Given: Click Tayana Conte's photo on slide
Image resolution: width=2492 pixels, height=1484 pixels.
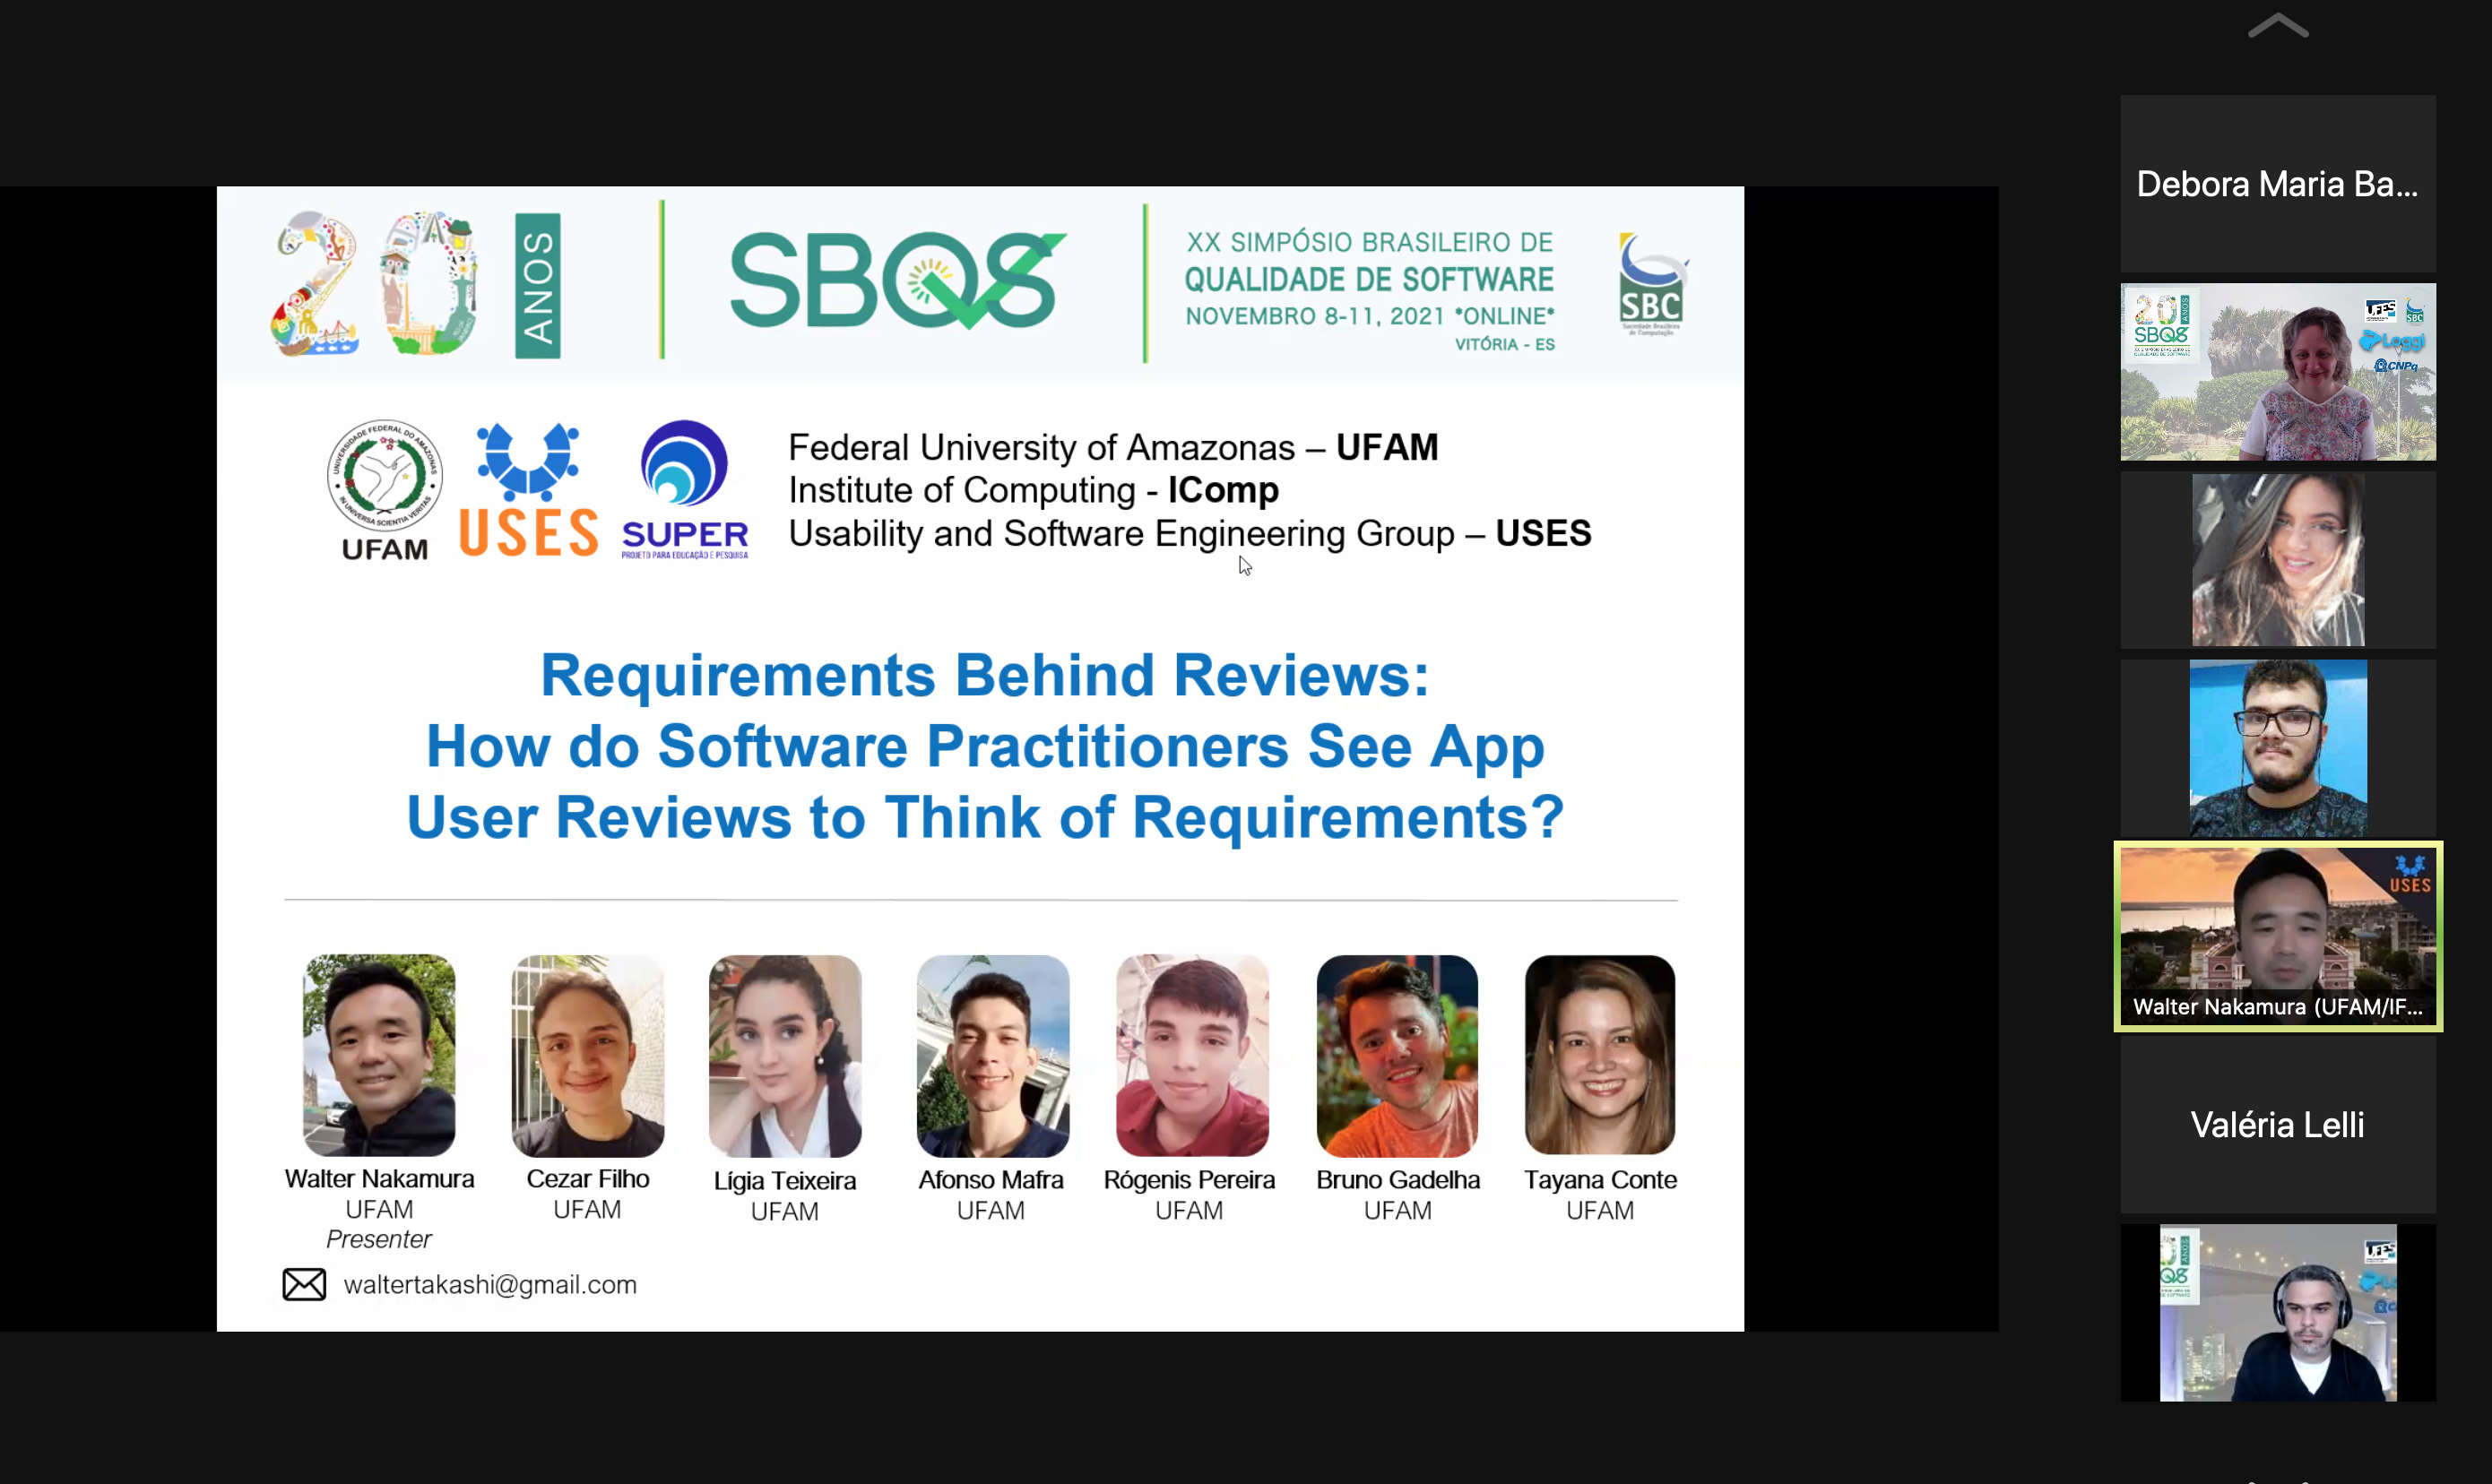Looking at the screenshot, I should (1599, 1055).
